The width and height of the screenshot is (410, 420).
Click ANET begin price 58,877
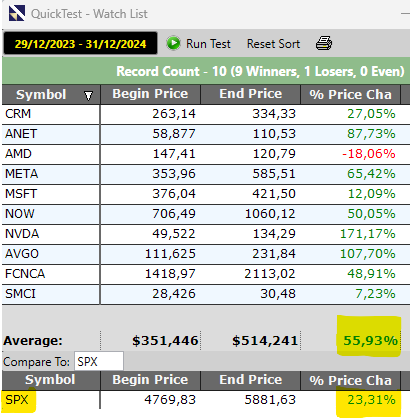pos(174,134)
